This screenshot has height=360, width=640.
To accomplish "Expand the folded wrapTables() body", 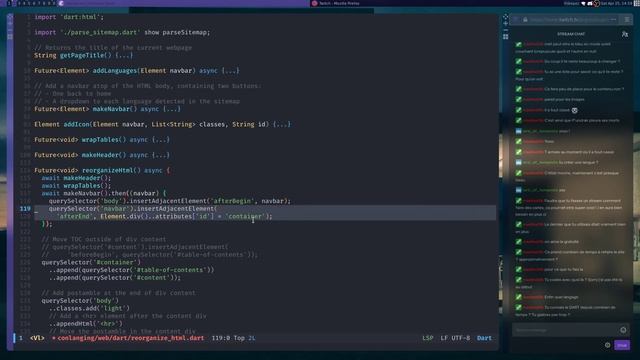I will tap(161, 140).
